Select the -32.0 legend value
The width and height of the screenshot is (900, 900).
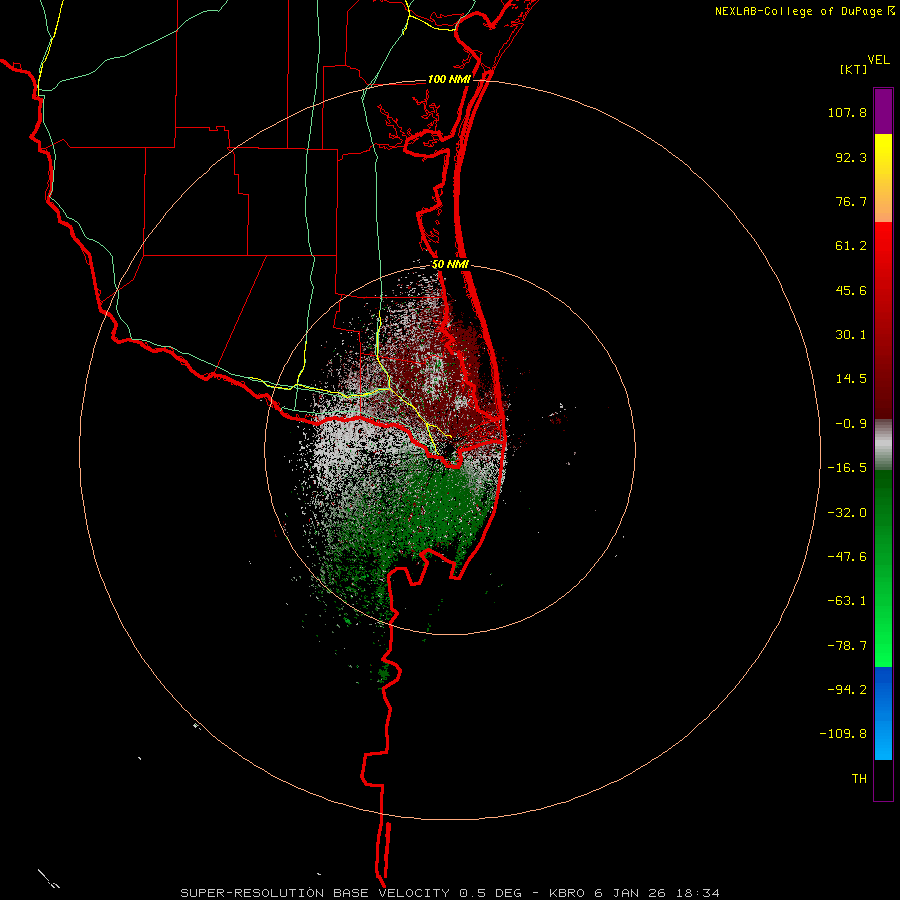pyautogui.click(x=847, y=513)
